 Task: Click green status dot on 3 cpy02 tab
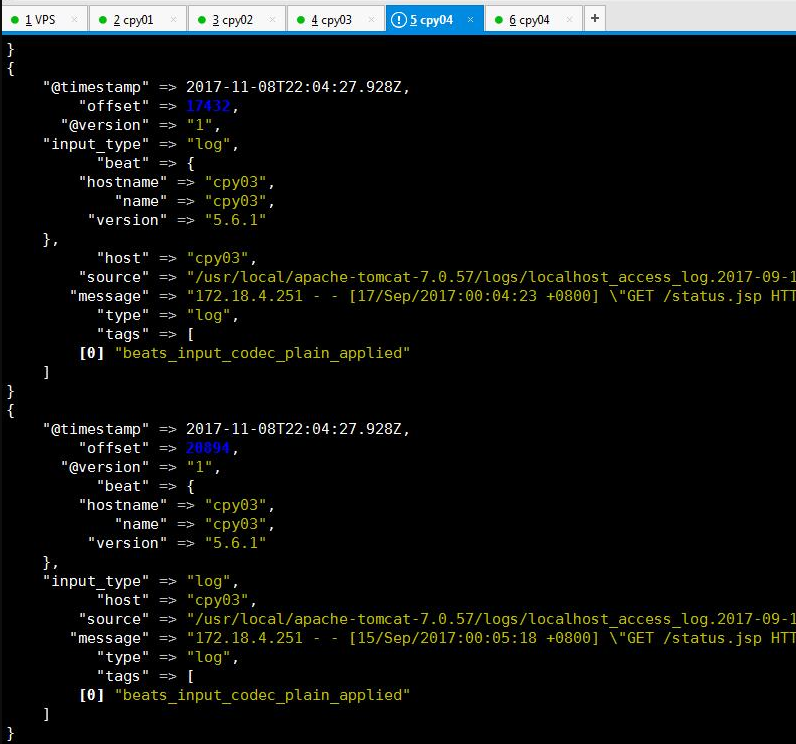(x=202, y=20)
